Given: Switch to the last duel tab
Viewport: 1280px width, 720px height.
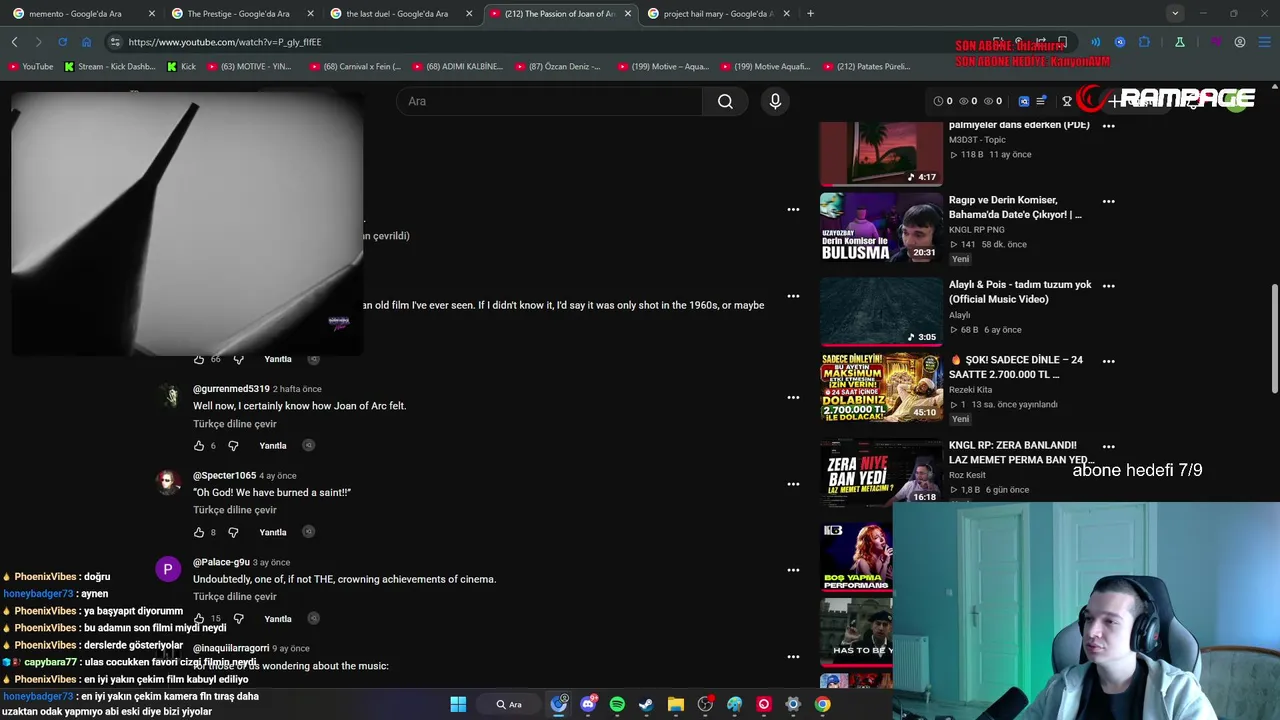Looking at the screenshot, I should [400, 14].
